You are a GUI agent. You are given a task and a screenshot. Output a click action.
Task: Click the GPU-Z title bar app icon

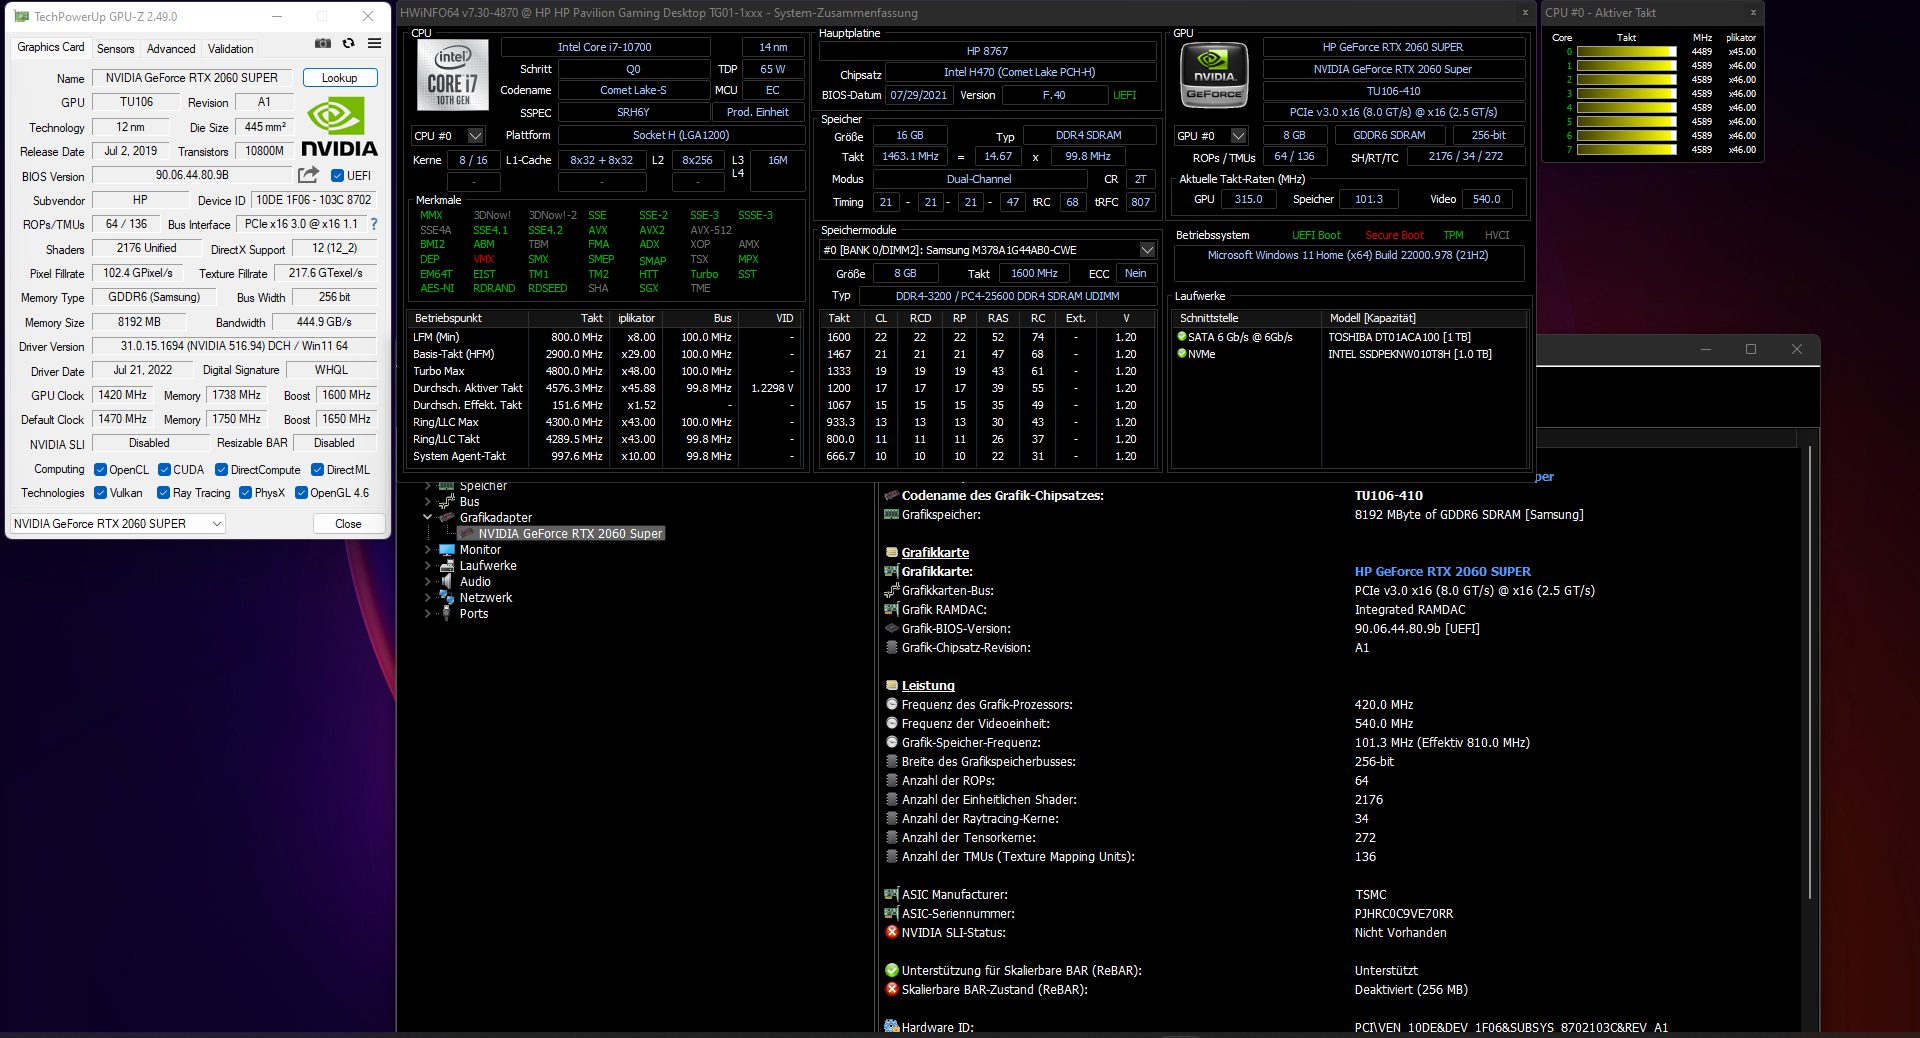pyautogui.click(x=21, y=16)
